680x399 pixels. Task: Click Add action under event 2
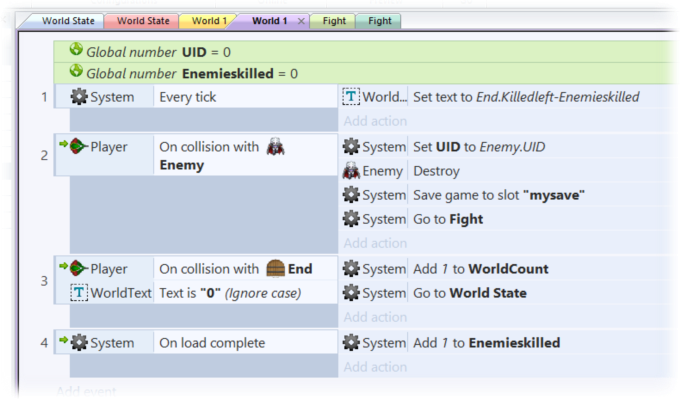(x=375, y=243)
